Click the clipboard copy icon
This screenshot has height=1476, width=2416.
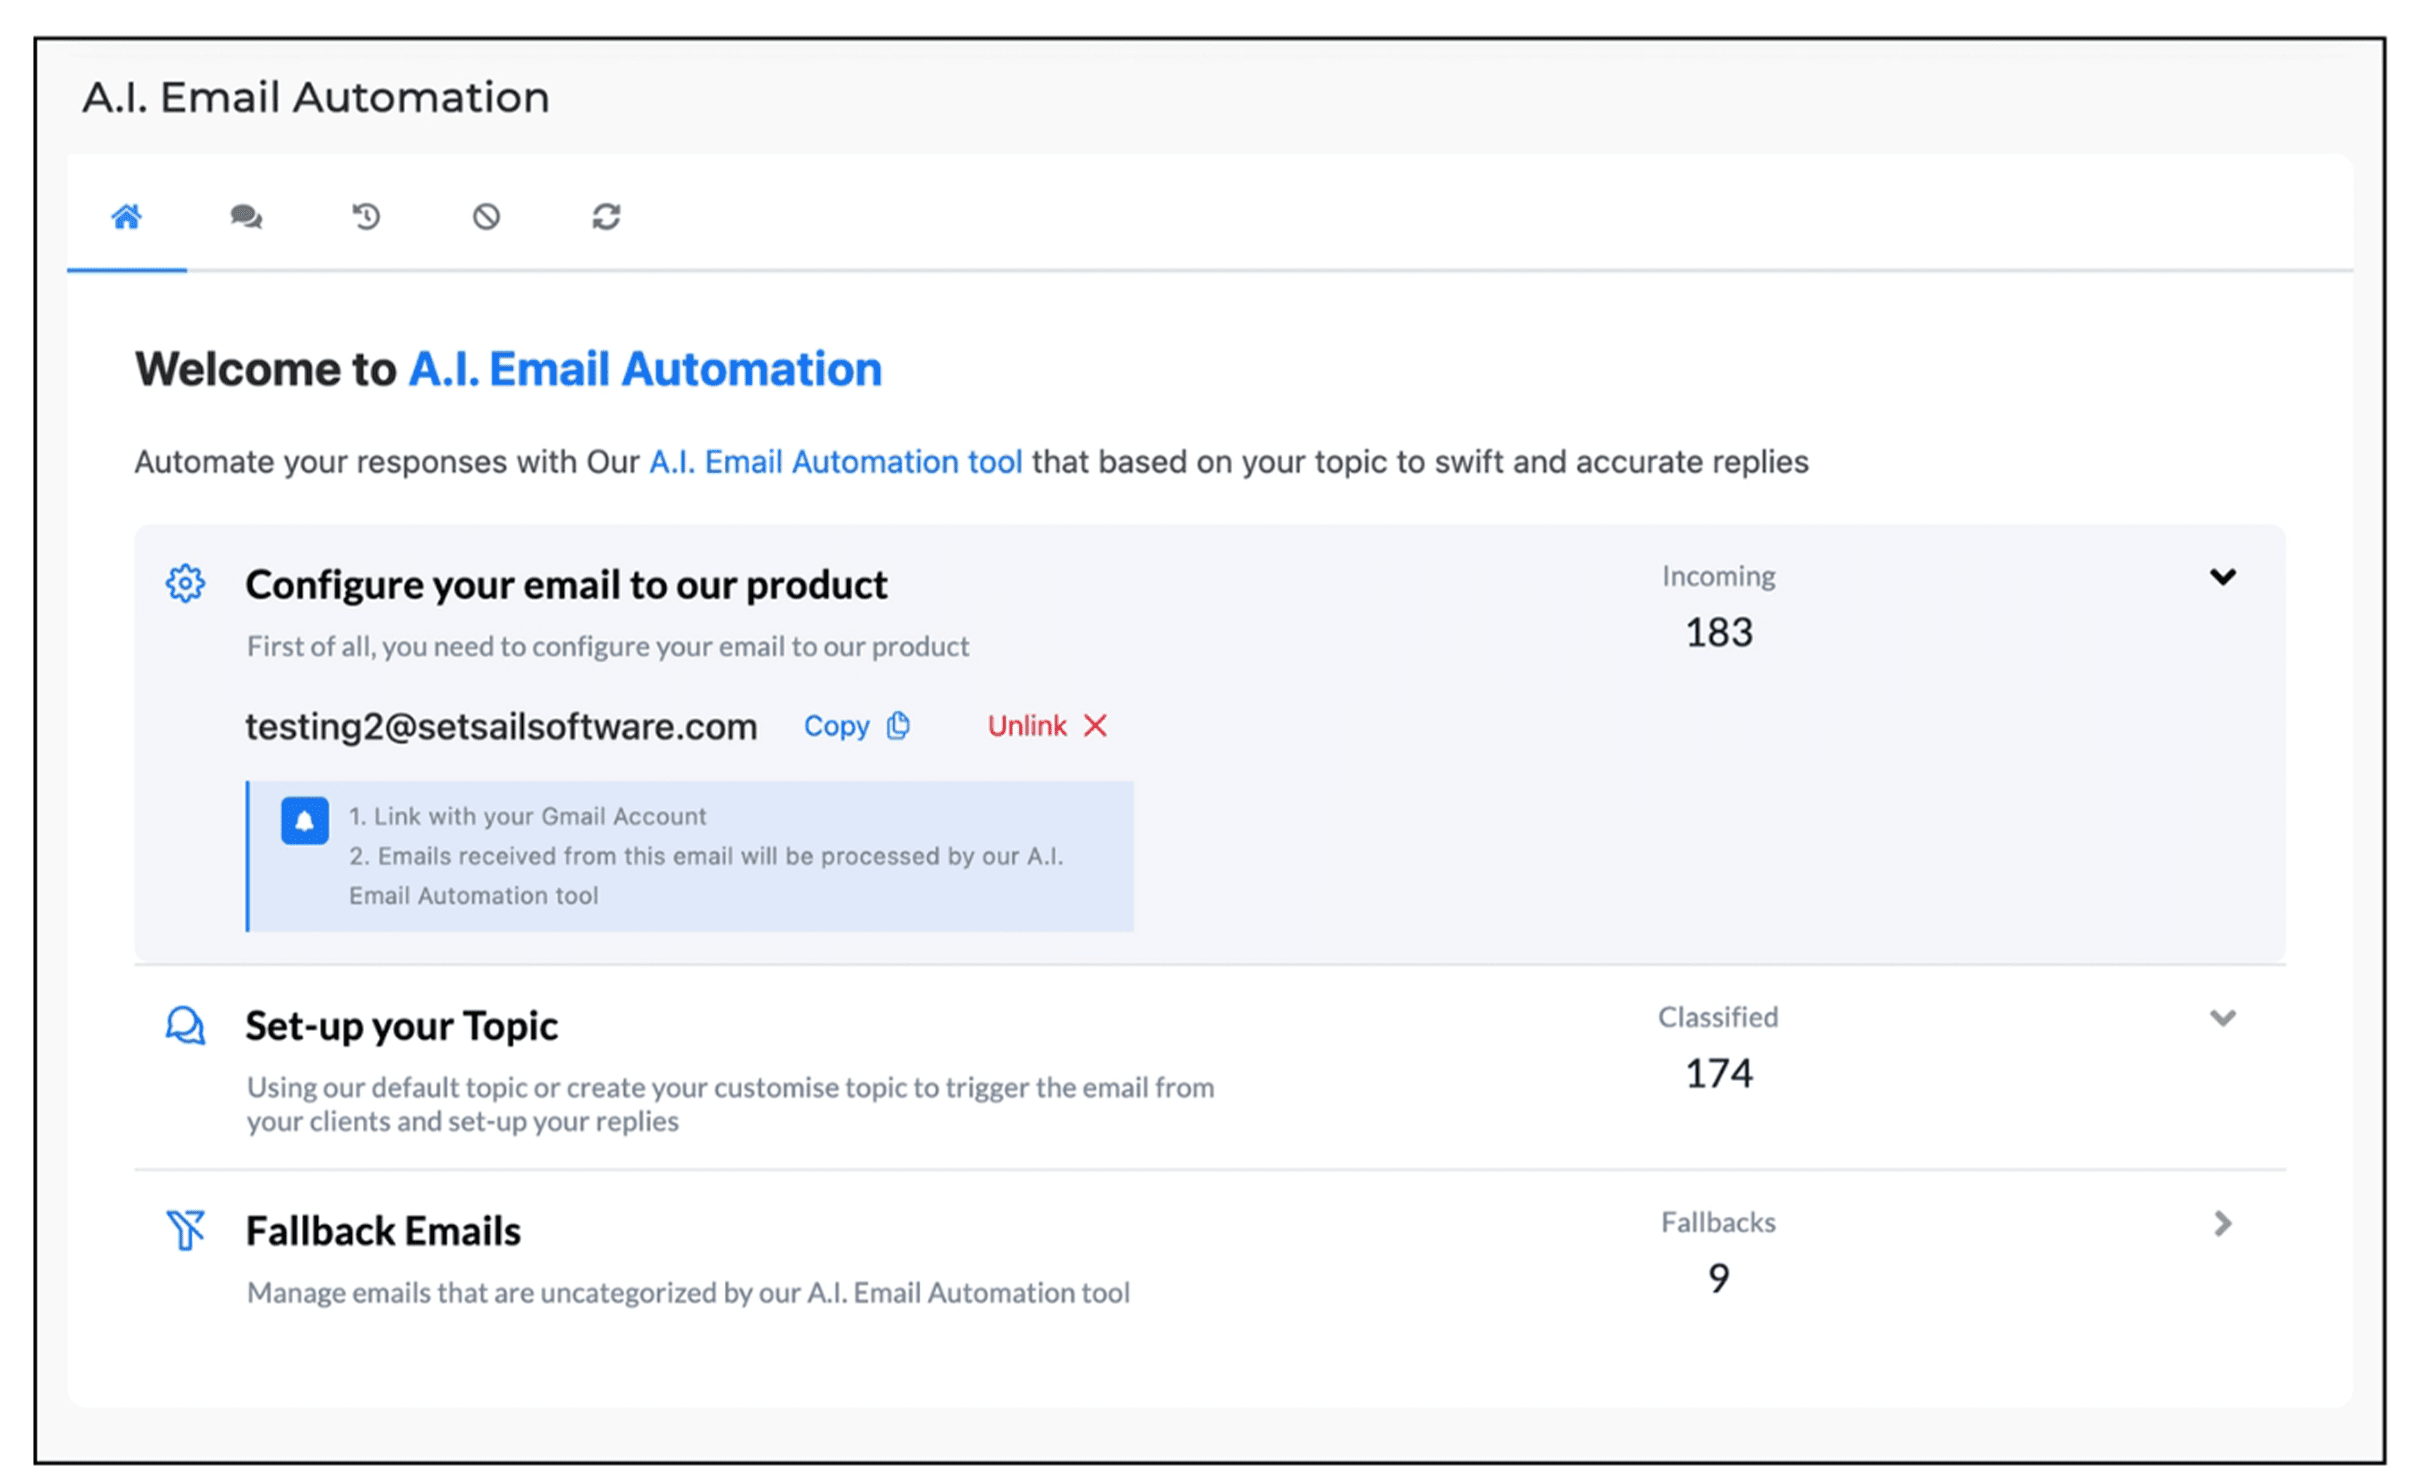[x=898, y=725]
